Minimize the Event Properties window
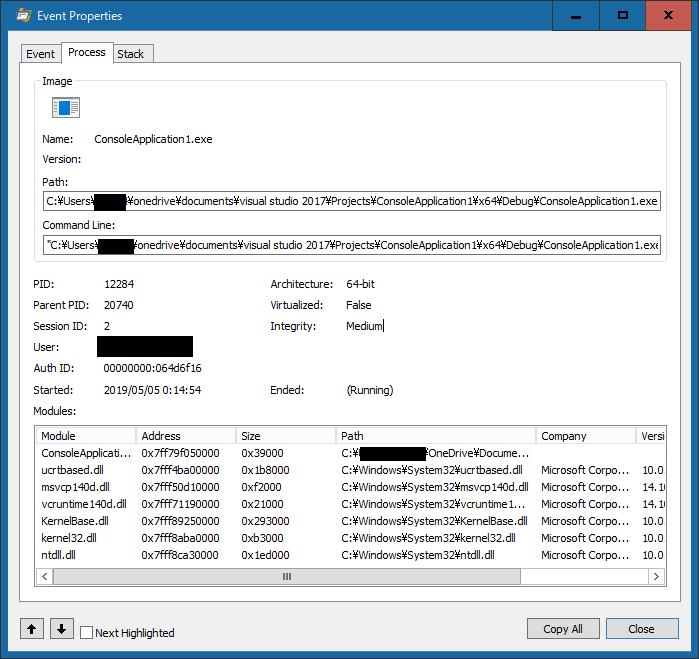This screenshot has width=699, height=659. tap(576, 16)
